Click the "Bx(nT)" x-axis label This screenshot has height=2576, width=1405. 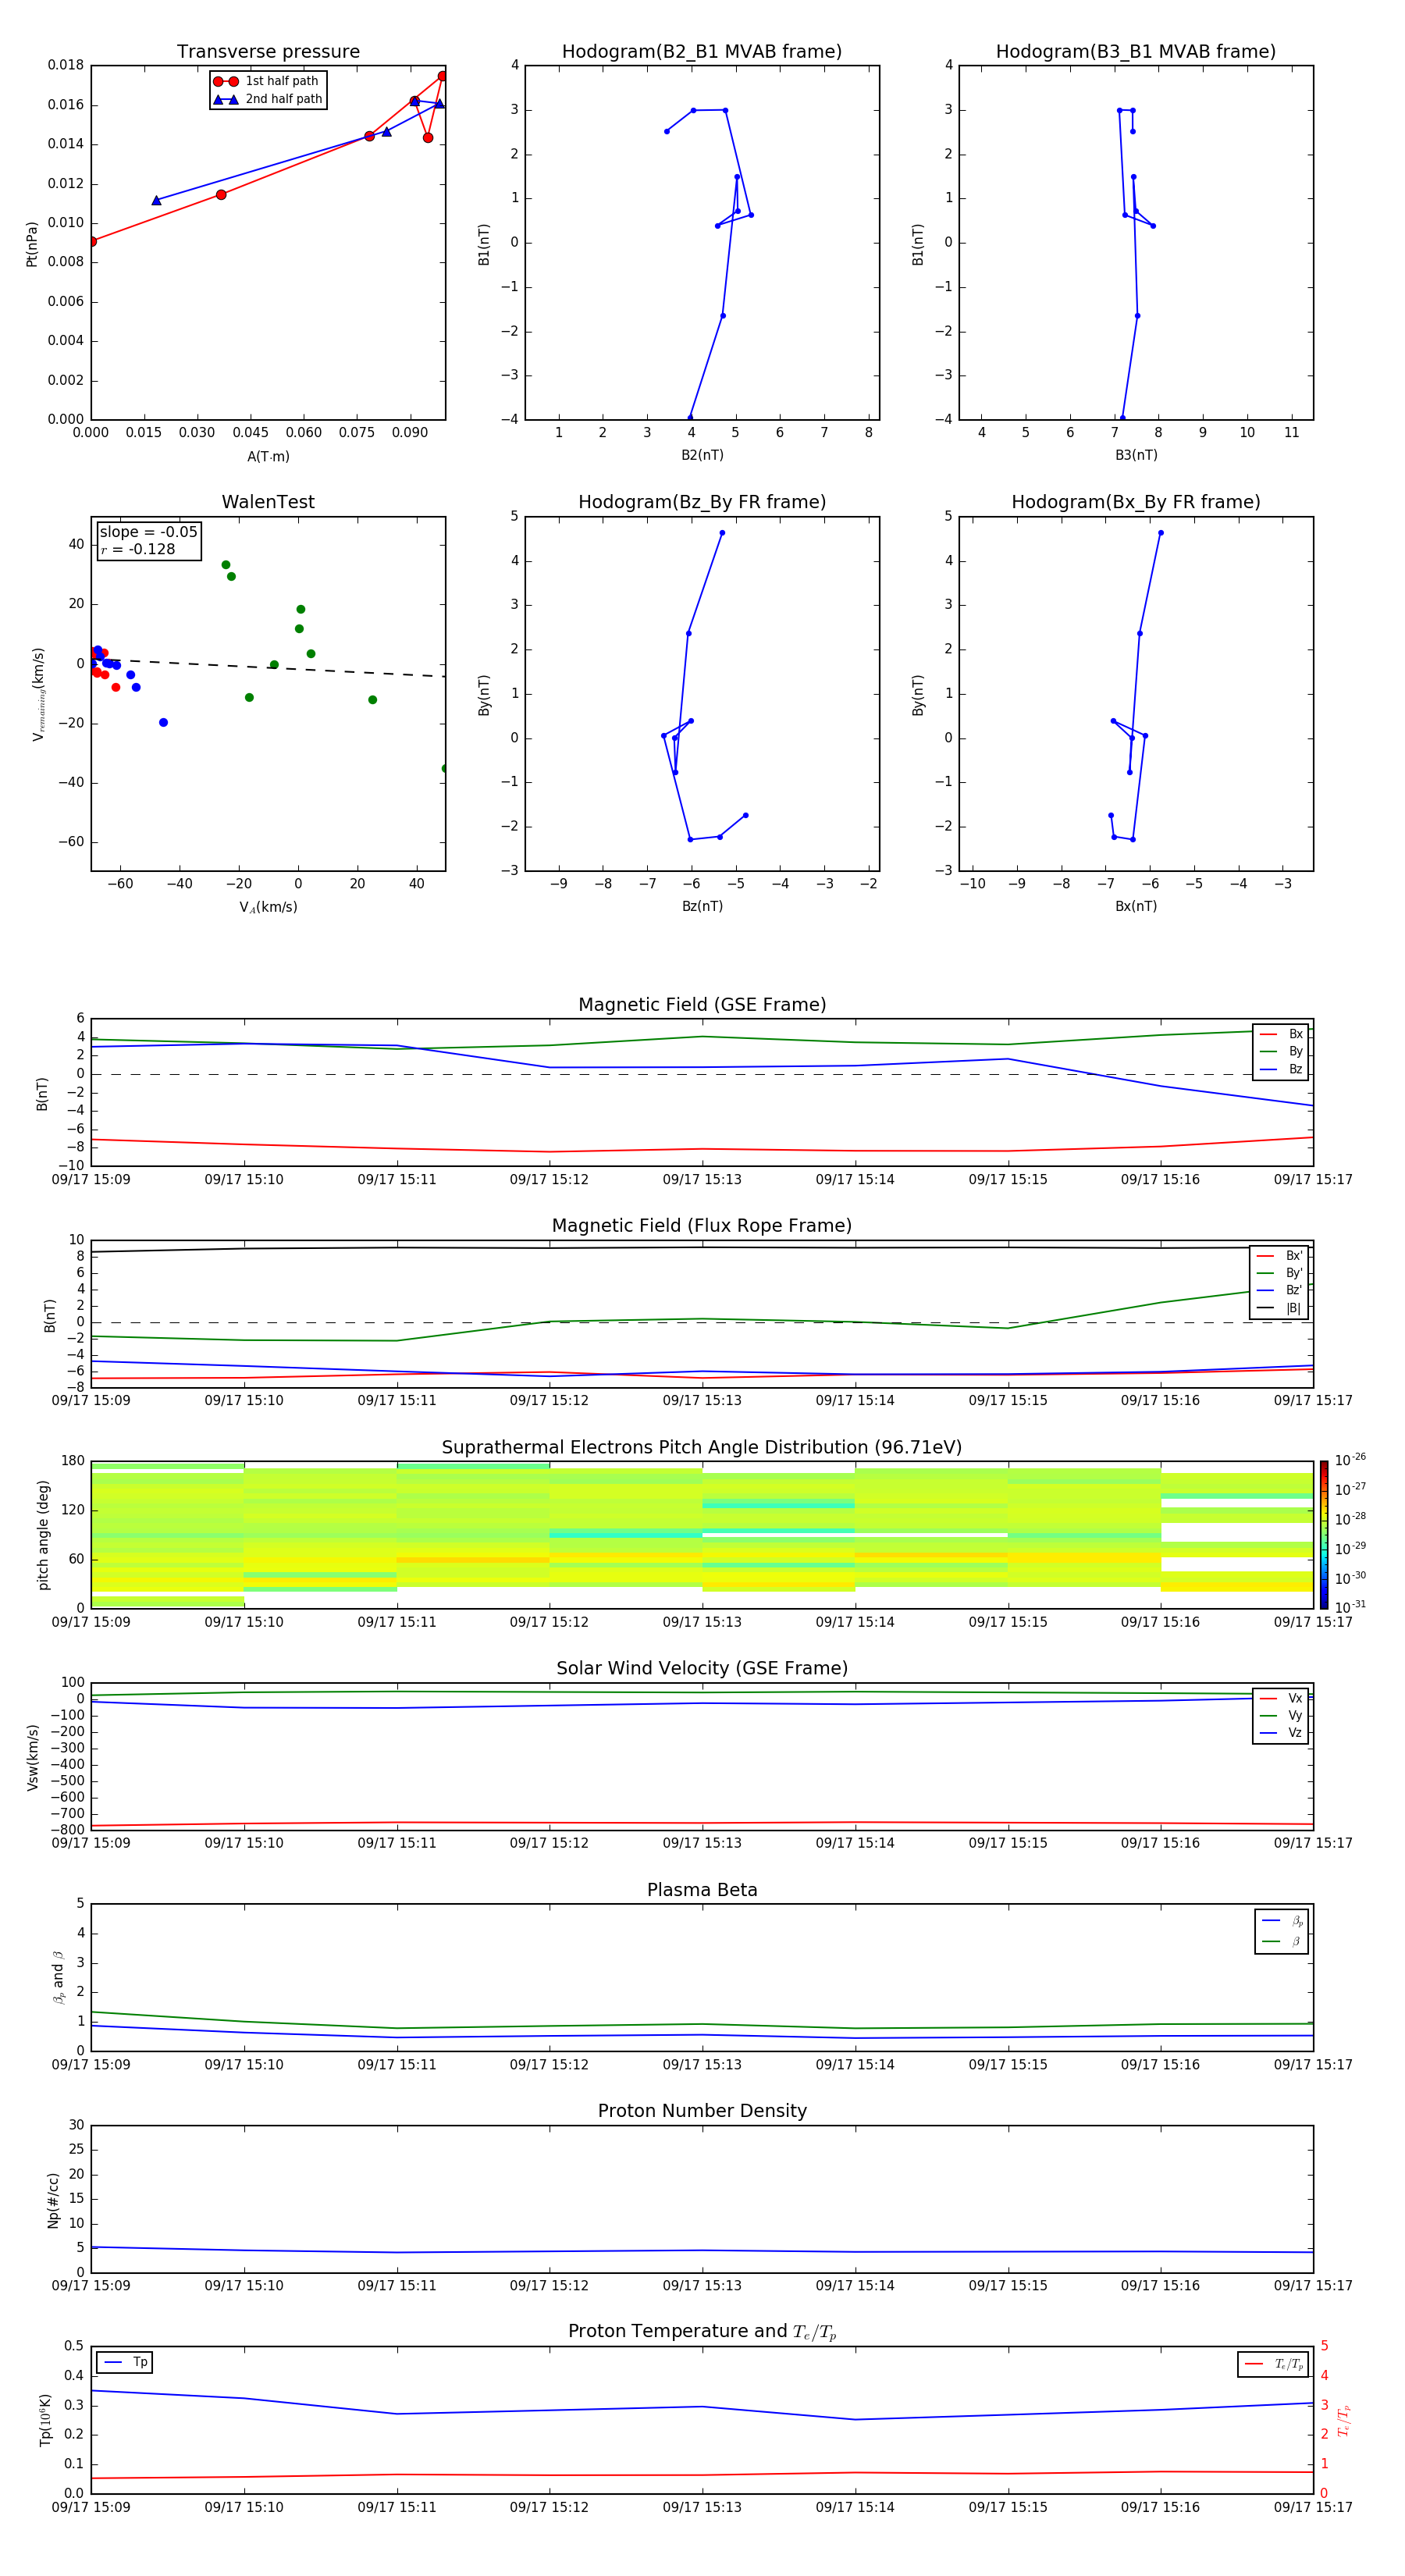[x=1136, y=906]
